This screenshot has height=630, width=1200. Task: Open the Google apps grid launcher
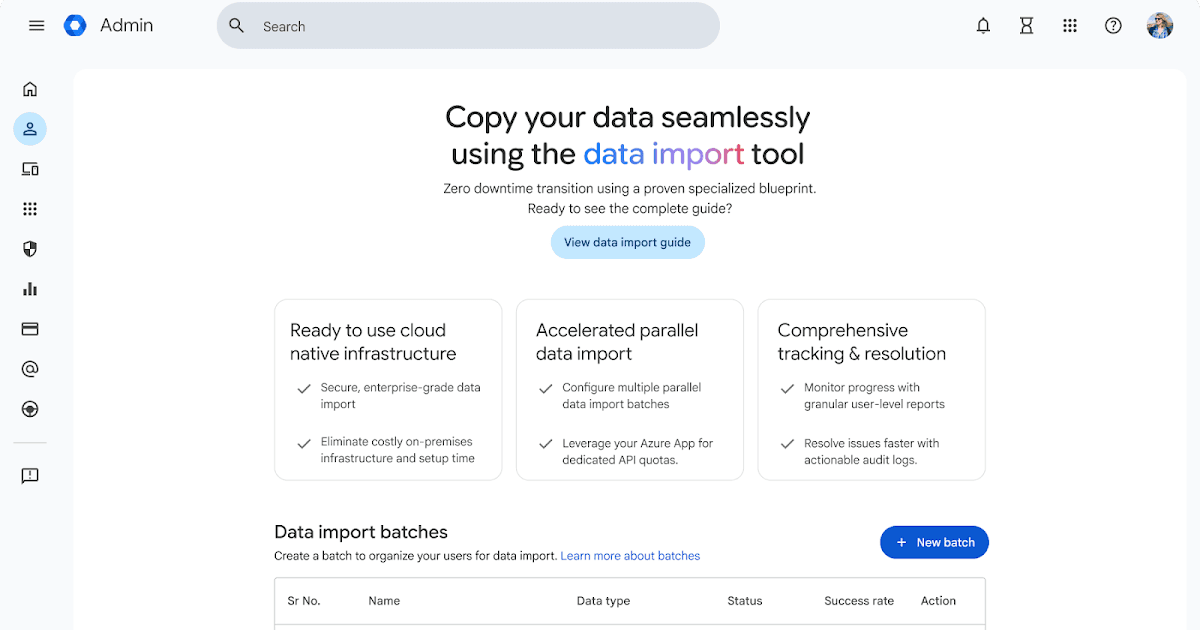tap(1070, 26)
